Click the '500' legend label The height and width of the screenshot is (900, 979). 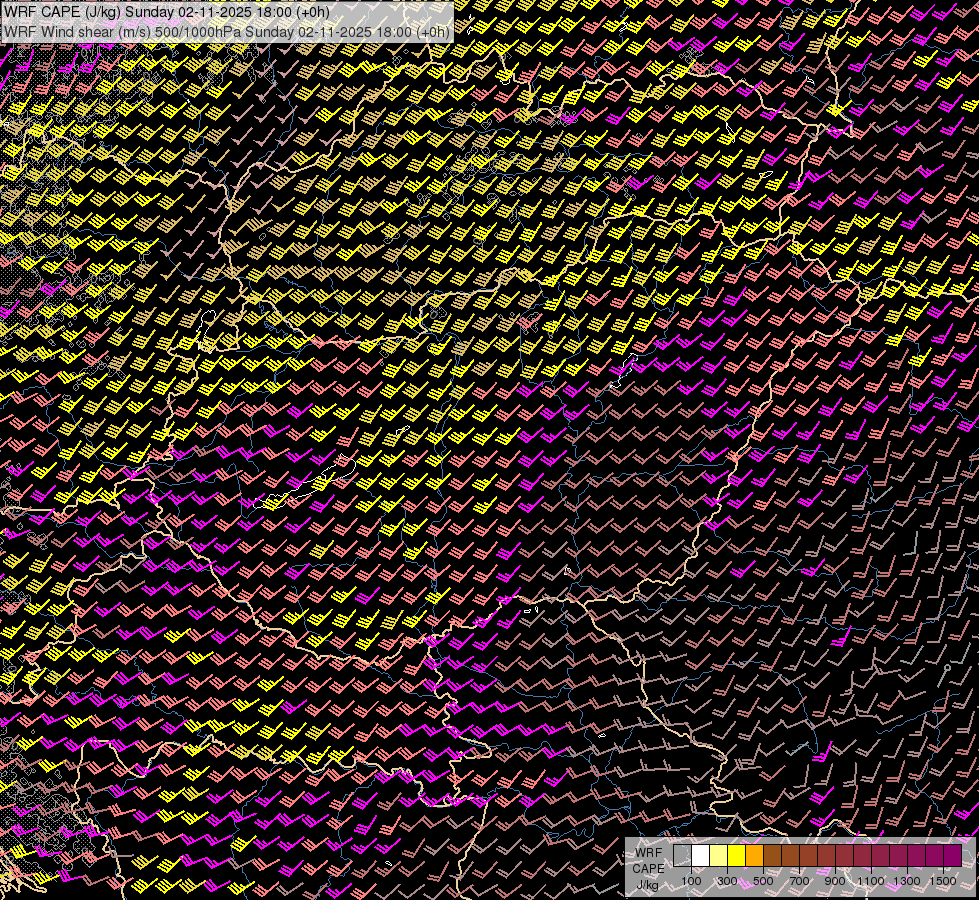click(764, 881)
